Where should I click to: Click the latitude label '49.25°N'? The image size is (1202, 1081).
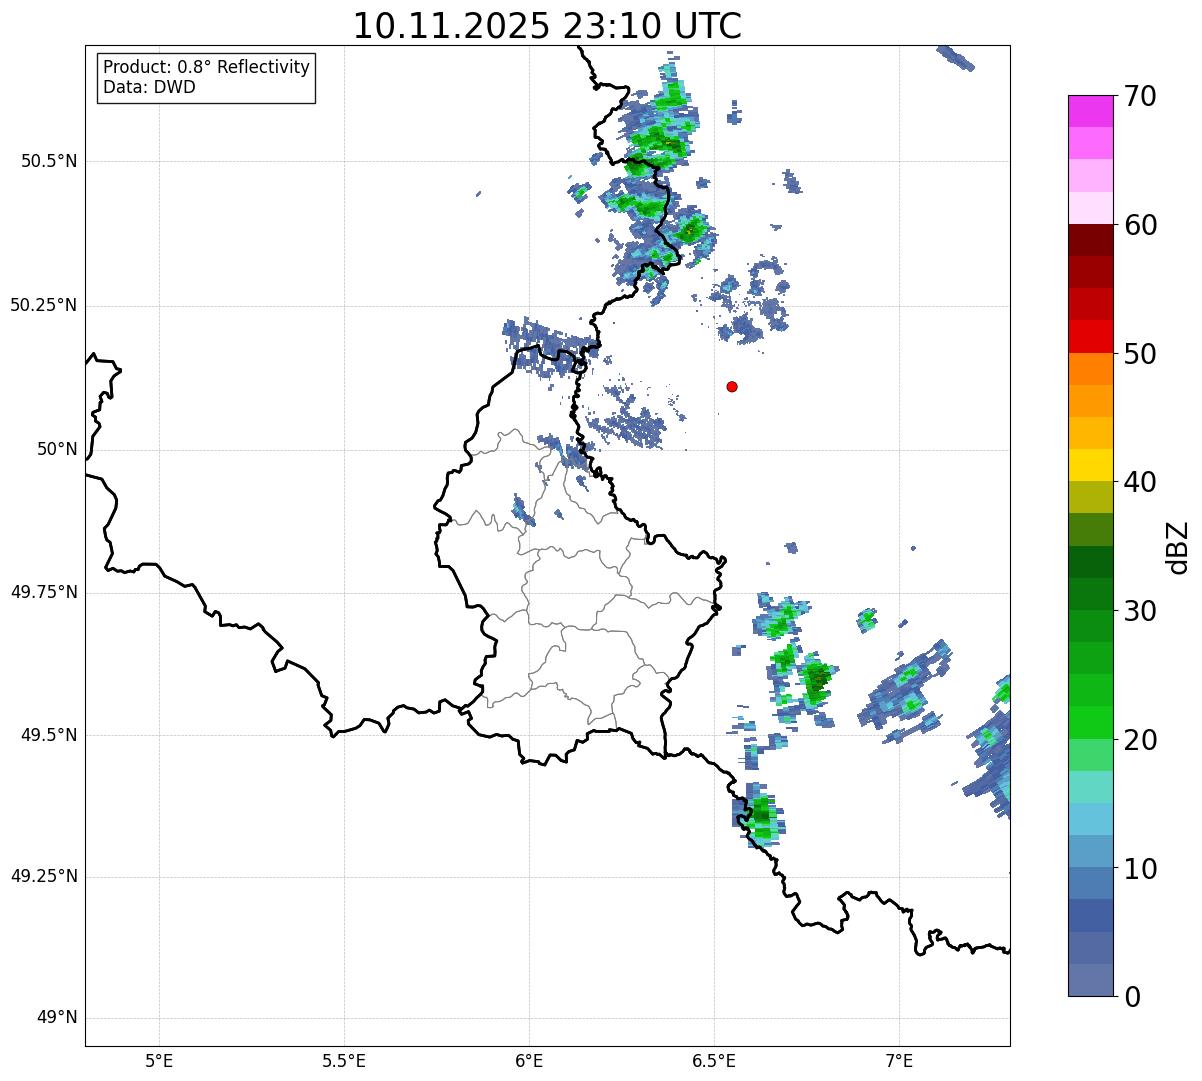click(x=44, y=877)
